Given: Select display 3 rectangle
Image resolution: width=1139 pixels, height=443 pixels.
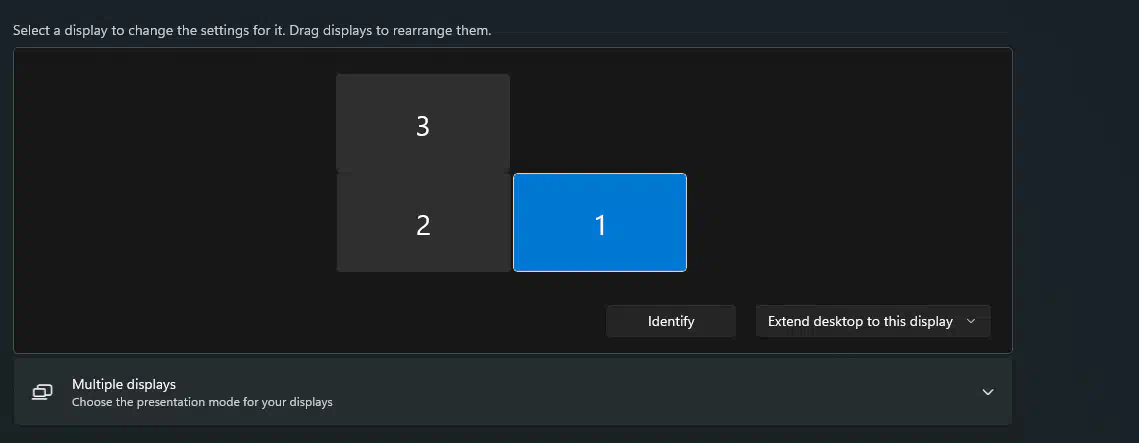Looking at the screenshot, I should (423, 123).
